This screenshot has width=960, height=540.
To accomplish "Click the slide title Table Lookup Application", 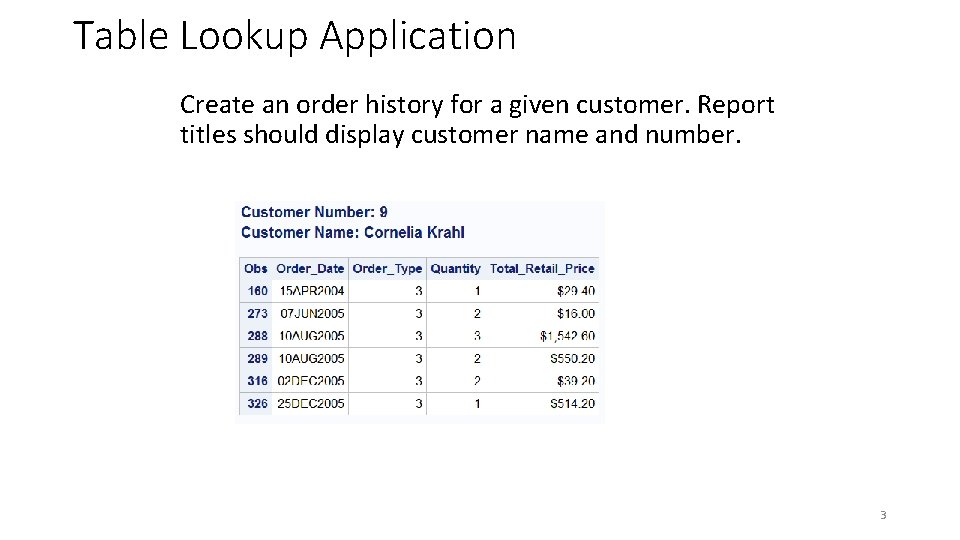I will pyautogui.click(x=294, y=36).
